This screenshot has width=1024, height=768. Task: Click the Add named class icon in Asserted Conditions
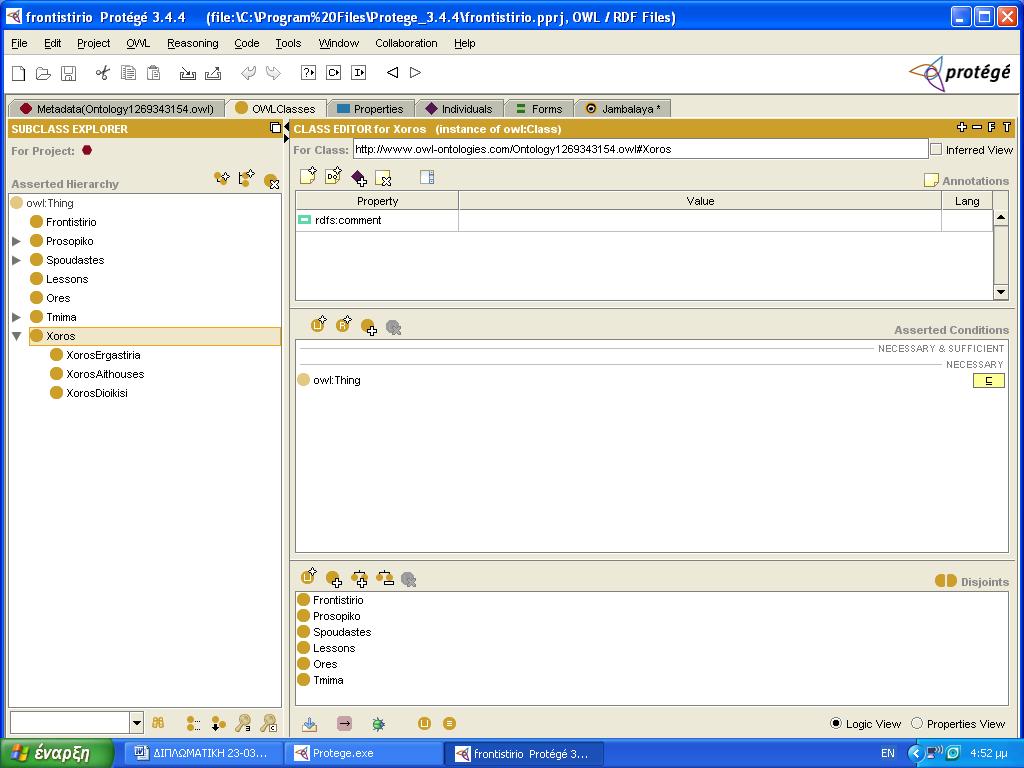pos(368,327)
